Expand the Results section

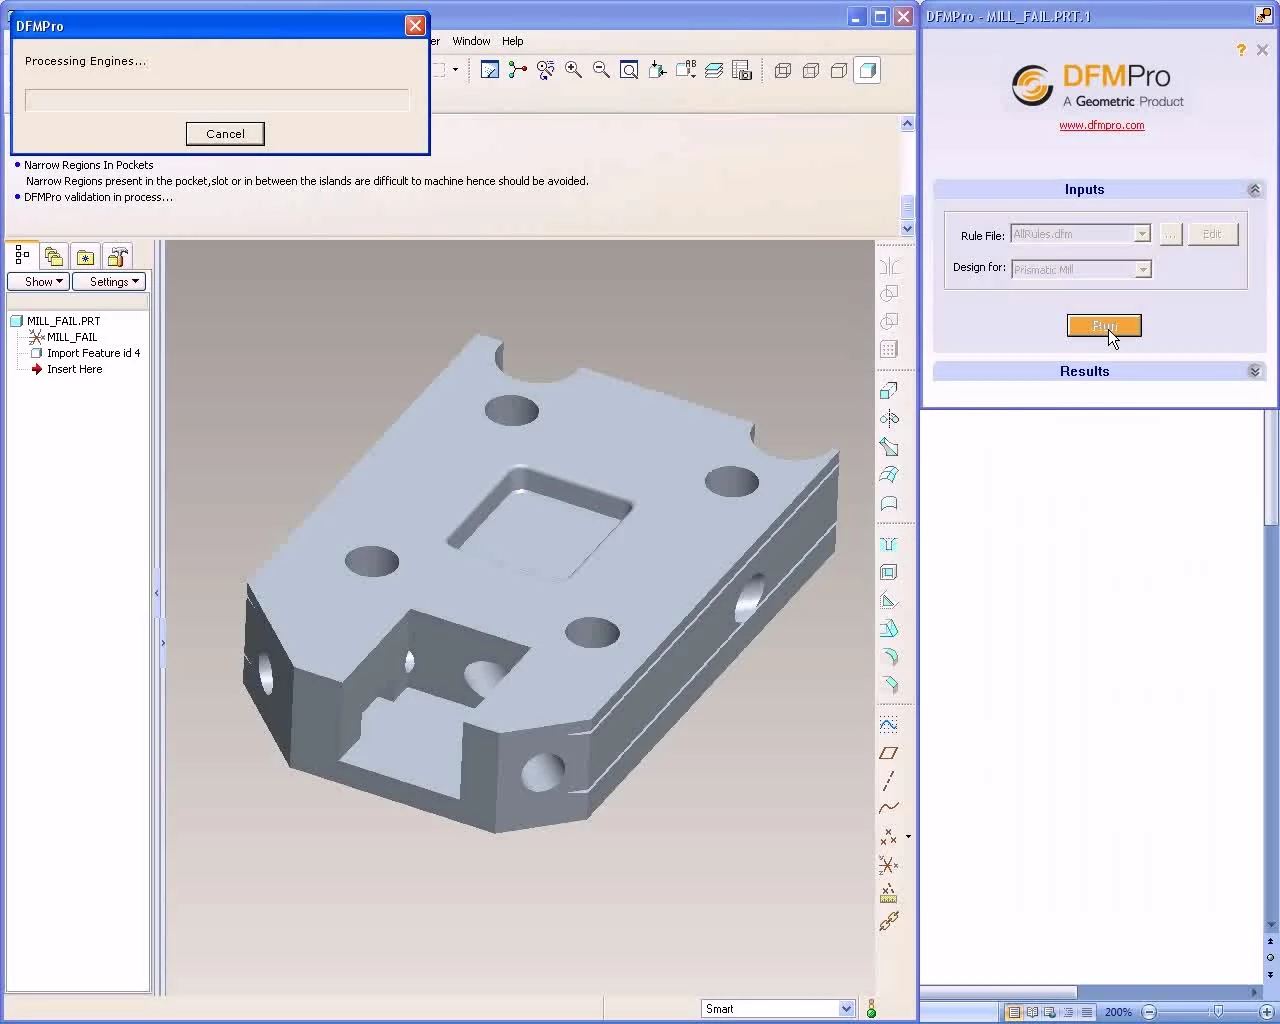pyautogui.click(x=1254, y=372)
